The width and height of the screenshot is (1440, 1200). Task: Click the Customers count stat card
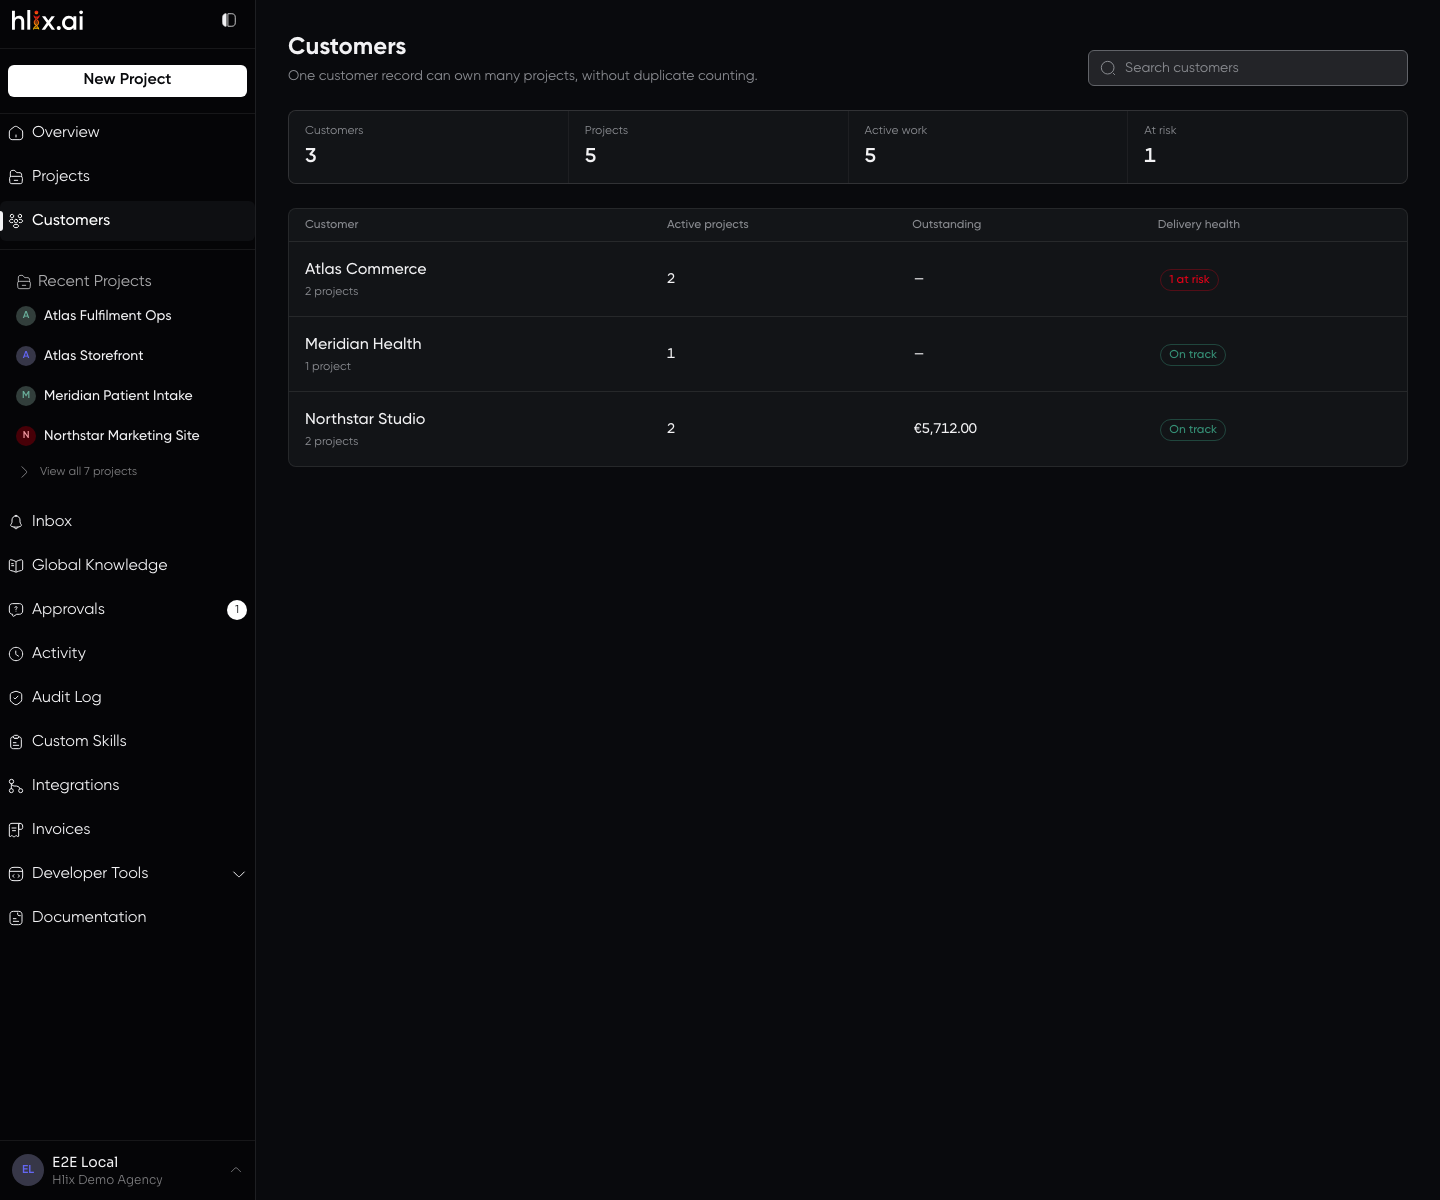(428, 147)
